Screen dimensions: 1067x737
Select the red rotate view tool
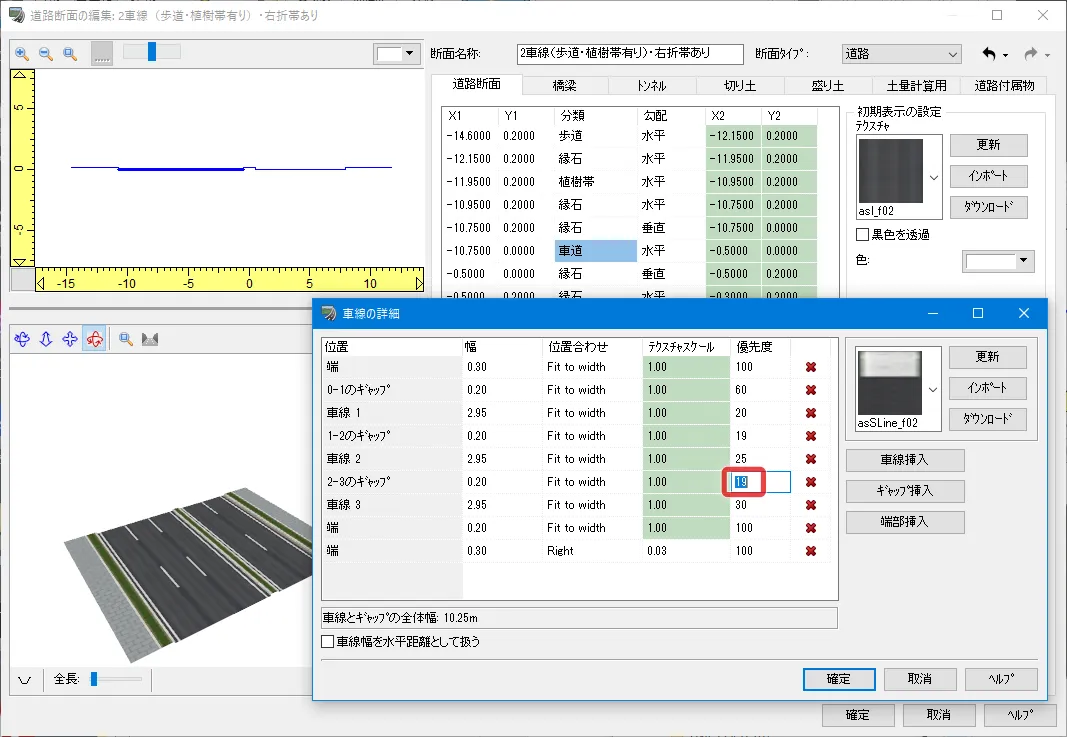tap(95, 340)
